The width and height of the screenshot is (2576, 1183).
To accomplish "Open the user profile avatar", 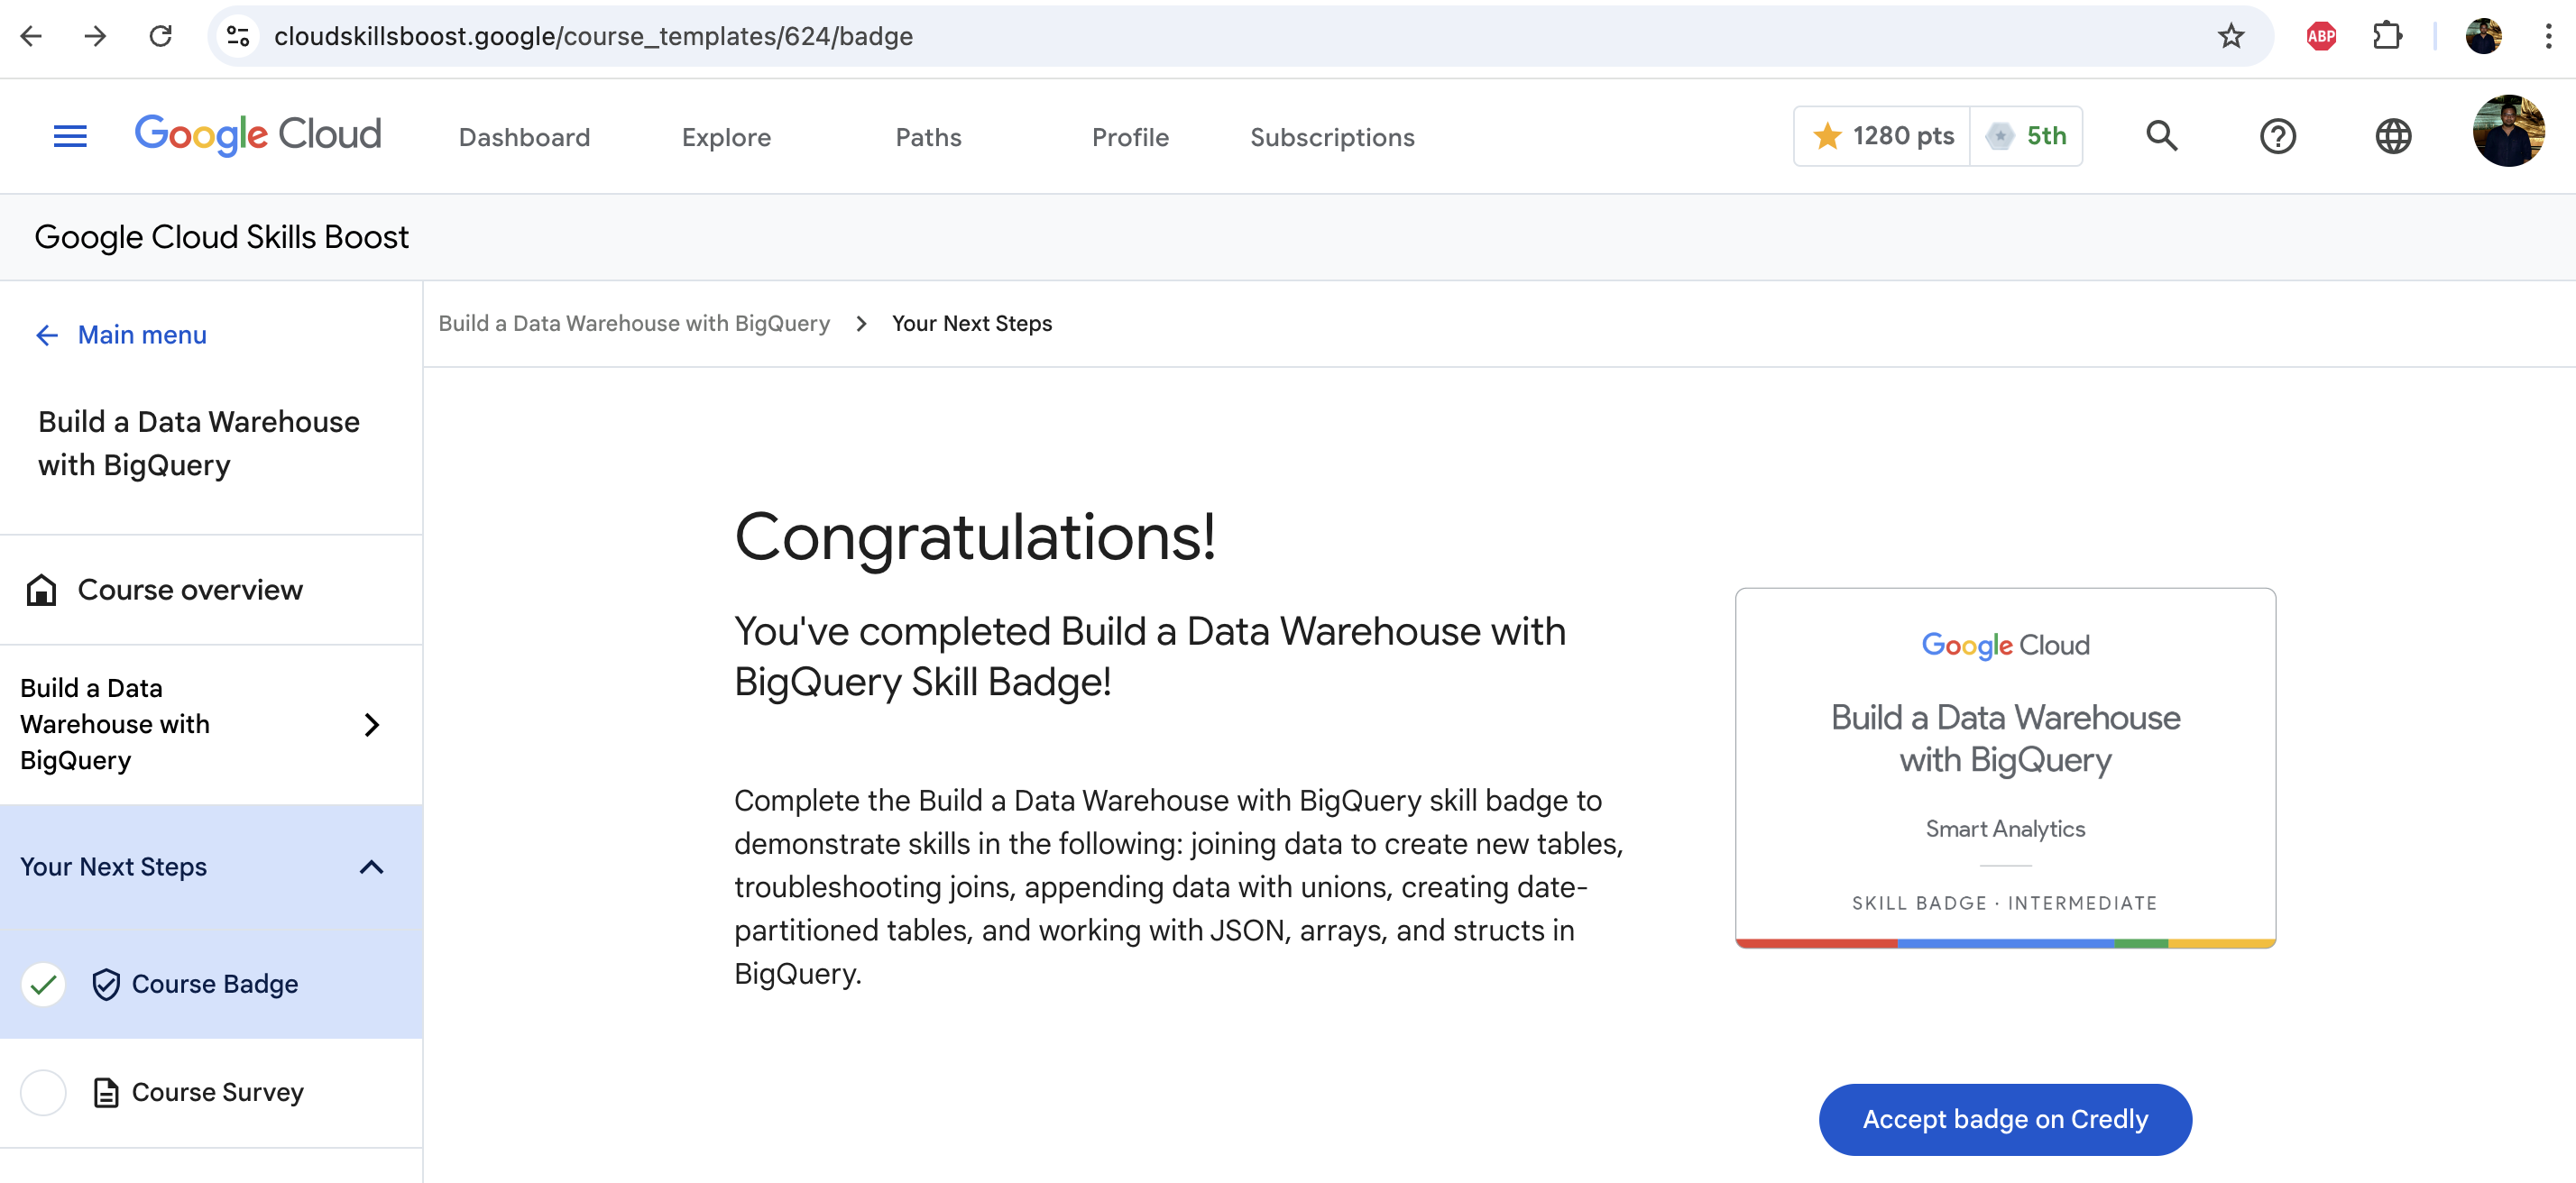I will [x=2508, y=132].
